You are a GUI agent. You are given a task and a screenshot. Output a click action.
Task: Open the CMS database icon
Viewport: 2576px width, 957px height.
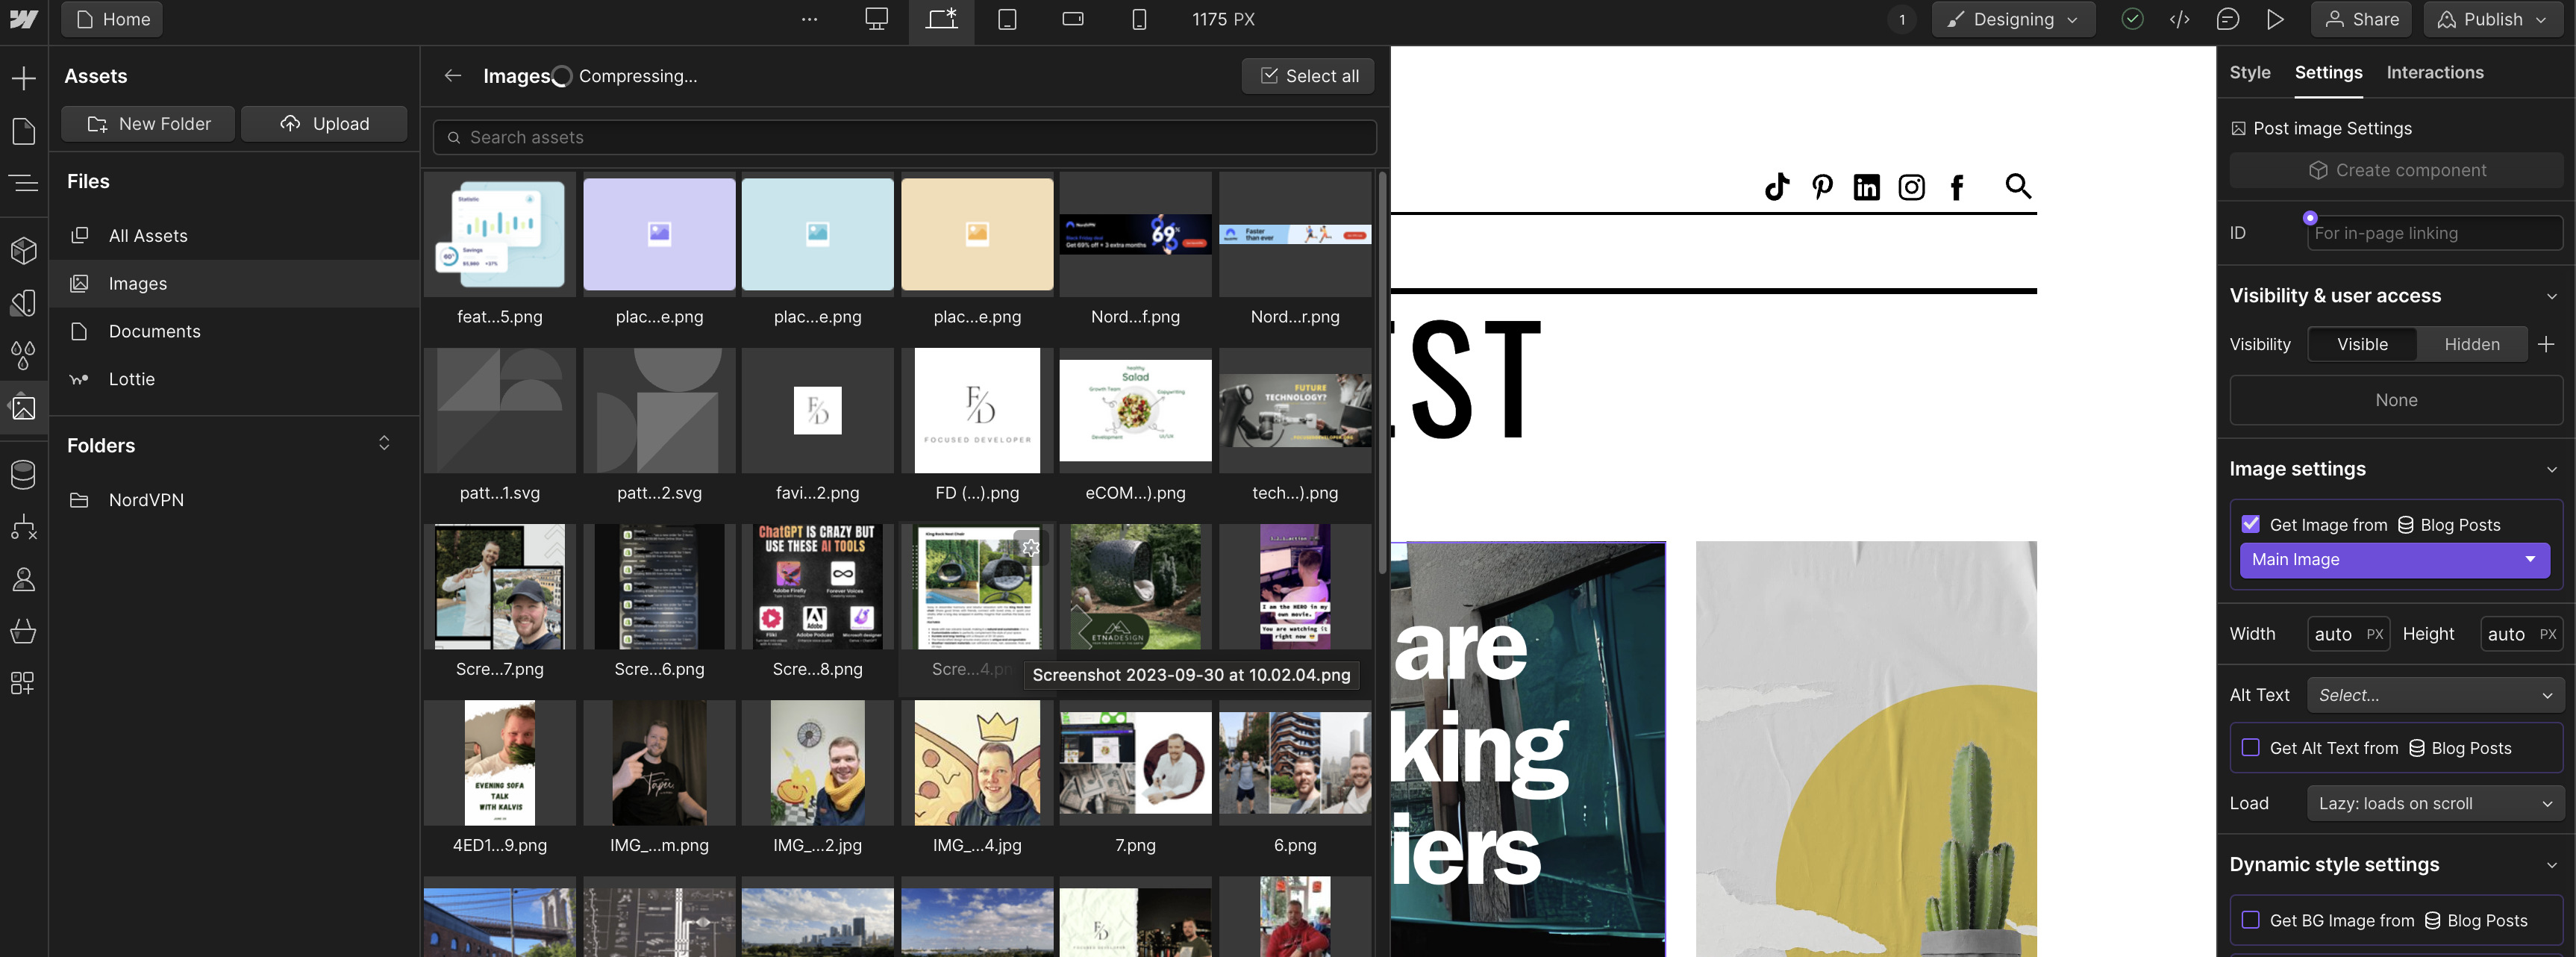point(23,474)
